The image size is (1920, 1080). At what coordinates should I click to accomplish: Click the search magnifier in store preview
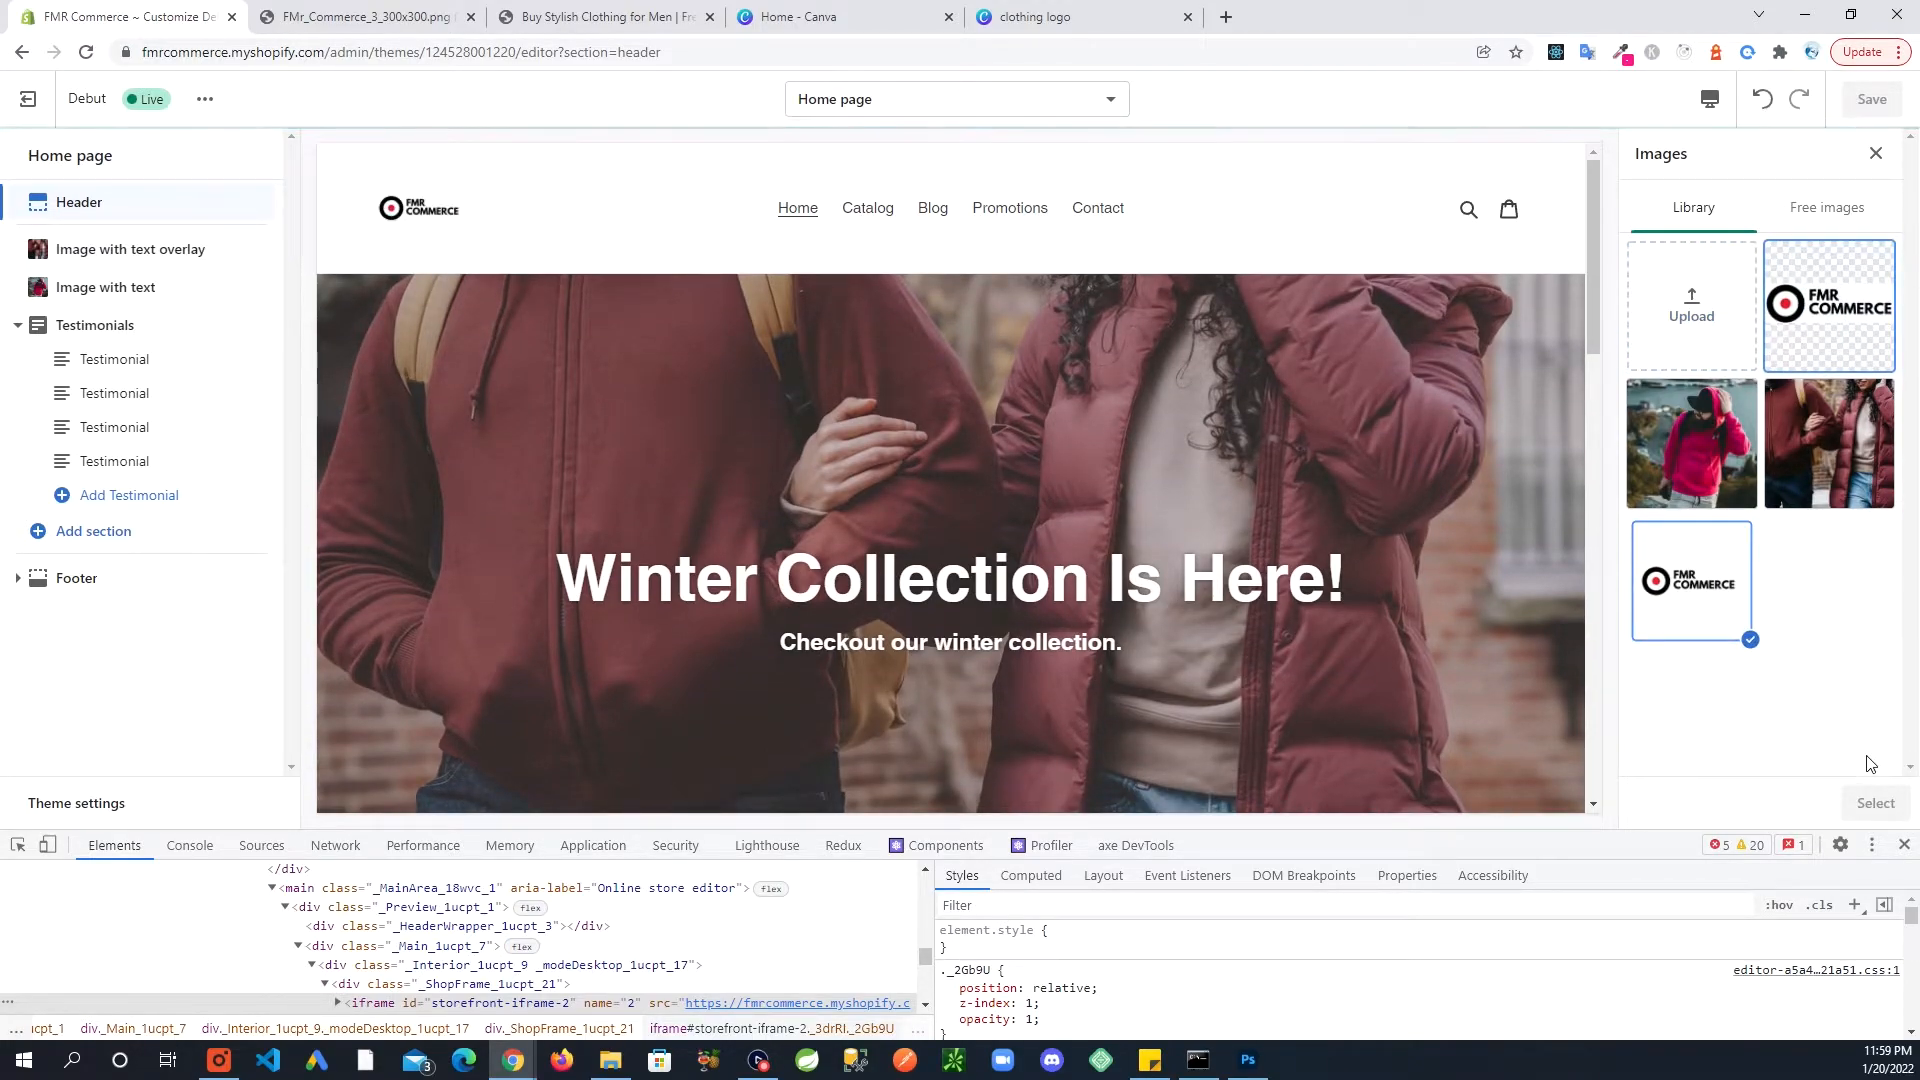tap(1468, 209)
